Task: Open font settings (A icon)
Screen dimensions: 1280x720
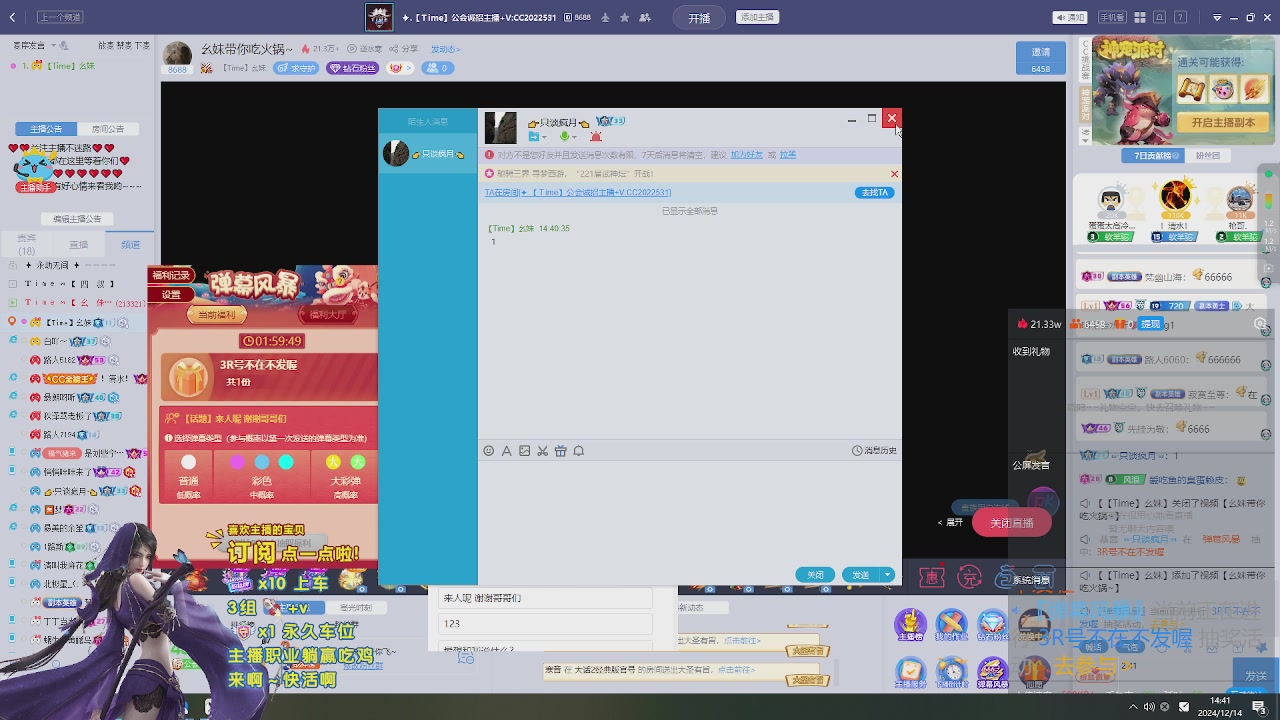Action: click(x=507, y=451)
